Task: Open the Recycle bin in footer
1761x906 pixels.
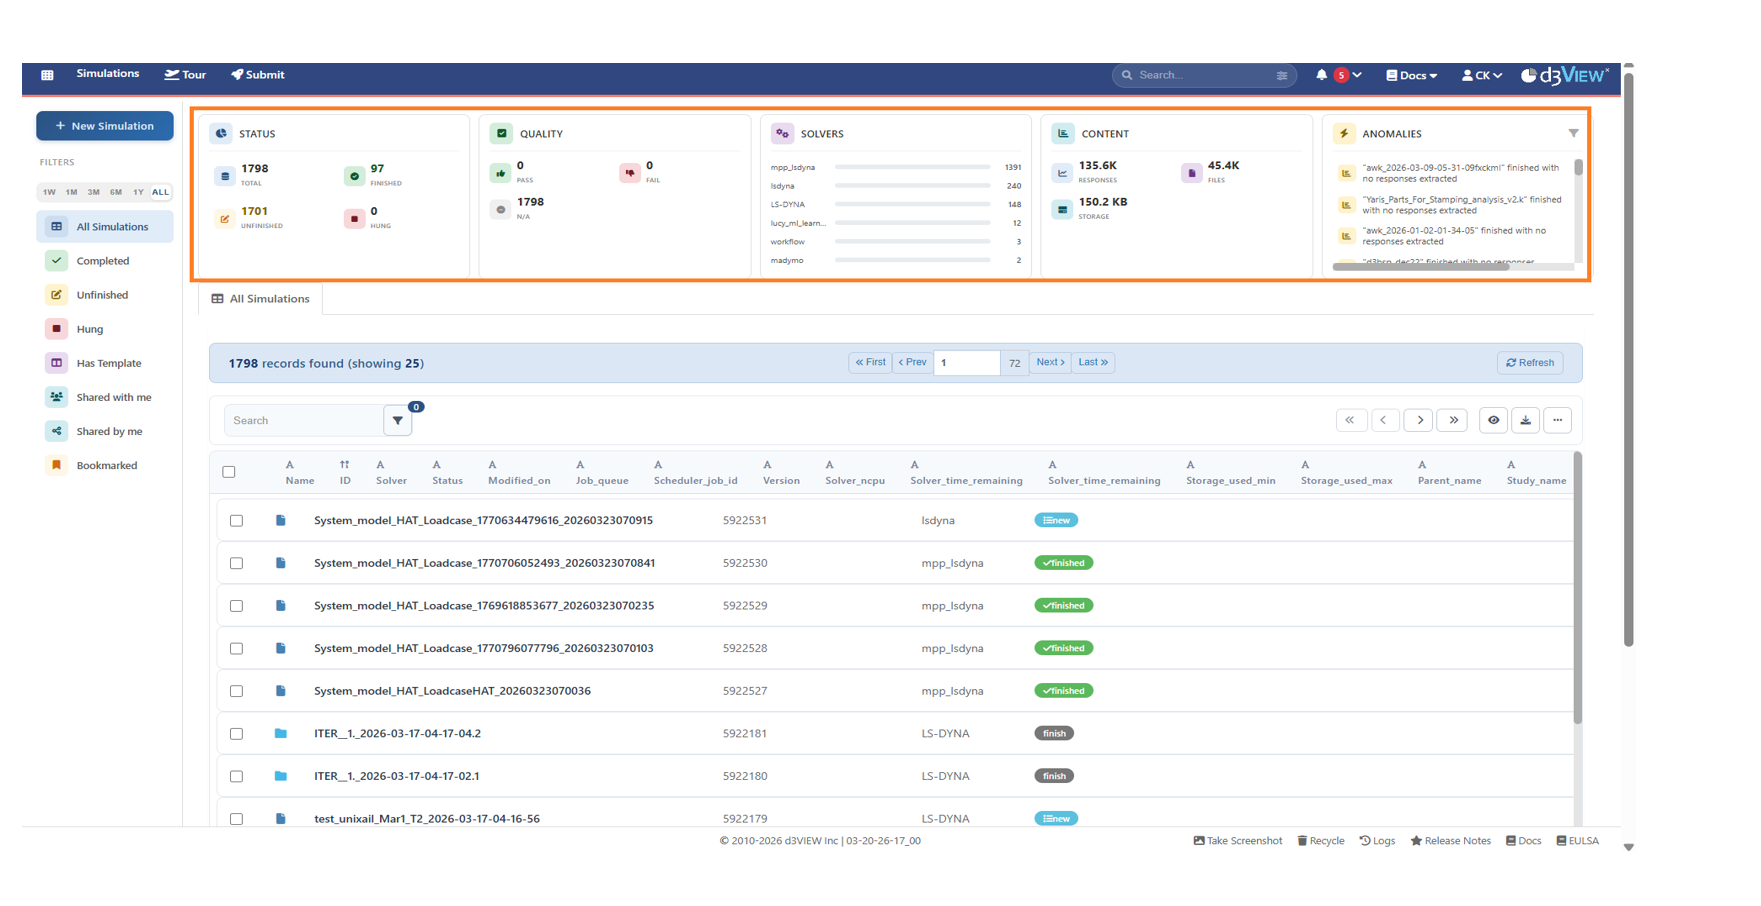Action: 1320,841
